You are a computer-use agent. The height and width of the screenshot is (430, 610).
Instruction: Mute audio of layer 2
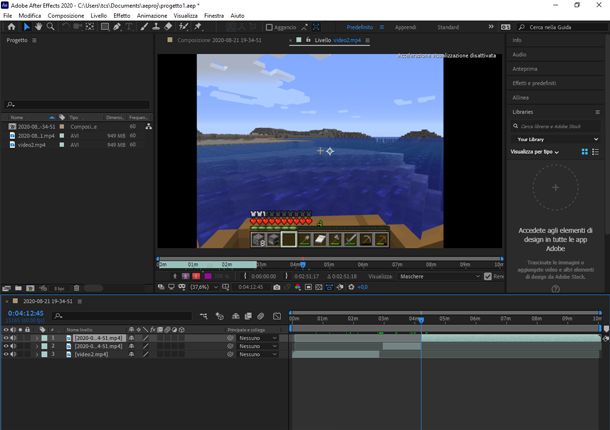tap(14, 346)
